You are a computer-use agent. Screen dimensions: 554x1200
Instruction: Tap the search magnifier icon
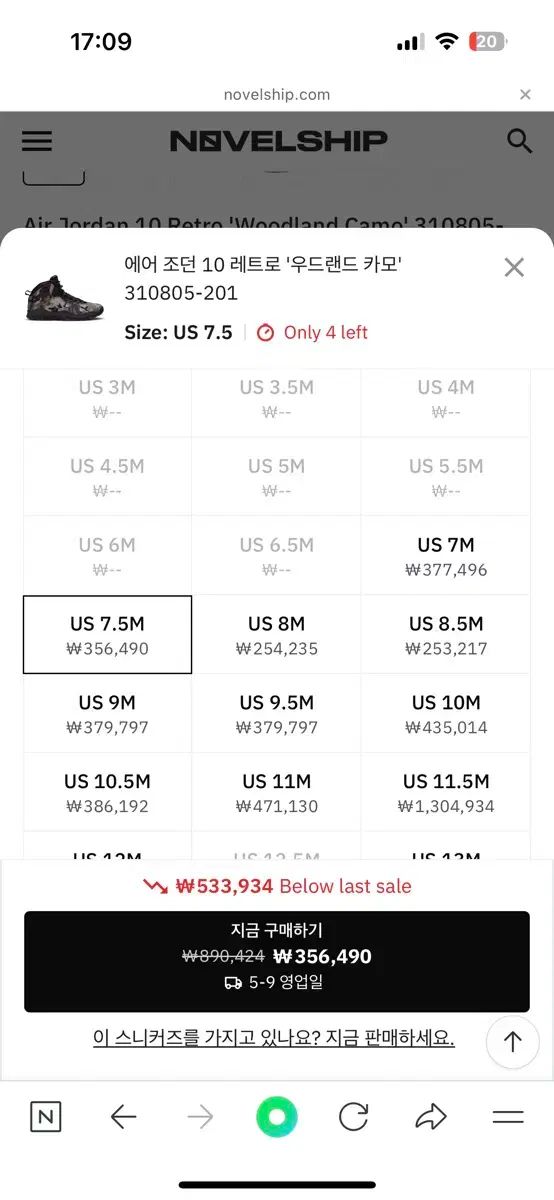coord(519,141)
